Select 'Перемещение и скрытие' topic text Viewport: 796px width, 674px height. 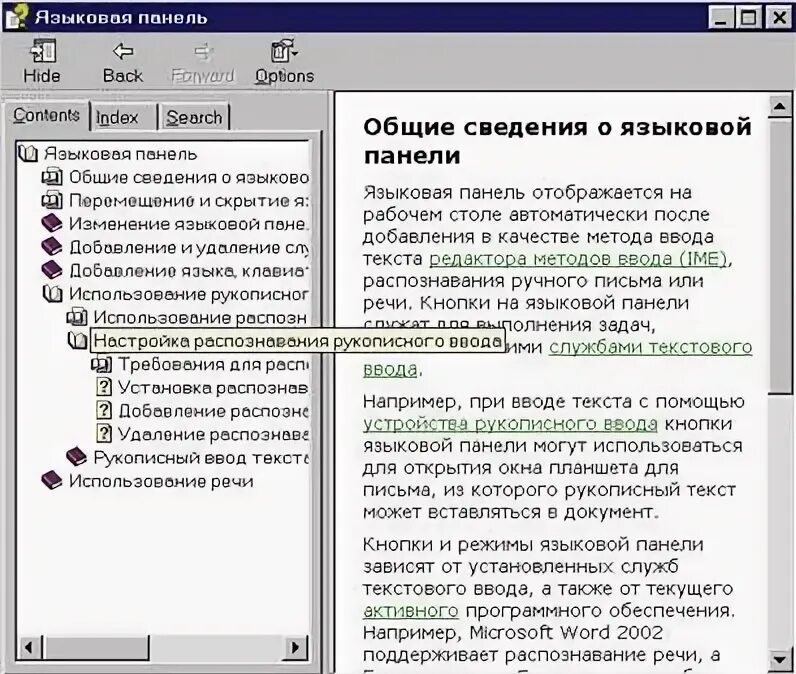(x=189, y=200)
